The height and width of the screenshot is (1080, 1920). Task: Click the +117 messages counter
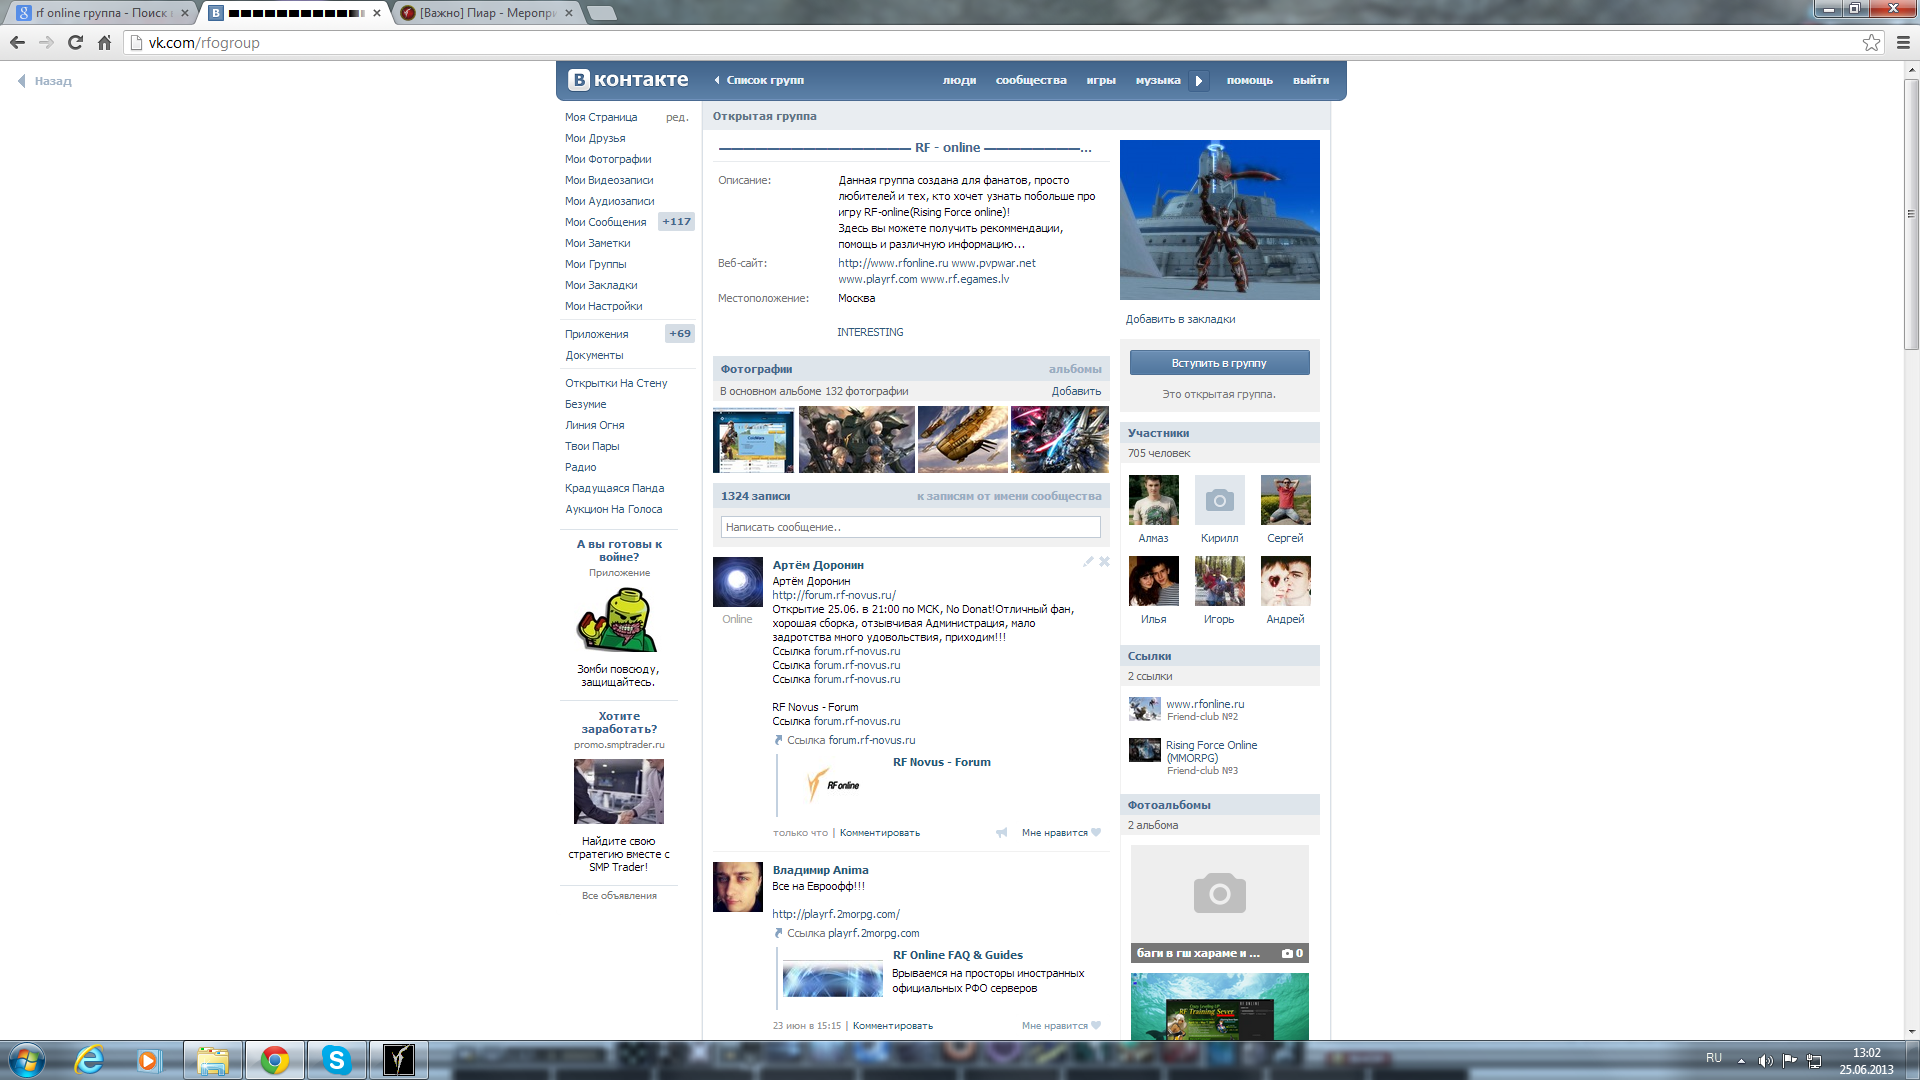pos(677,222)
